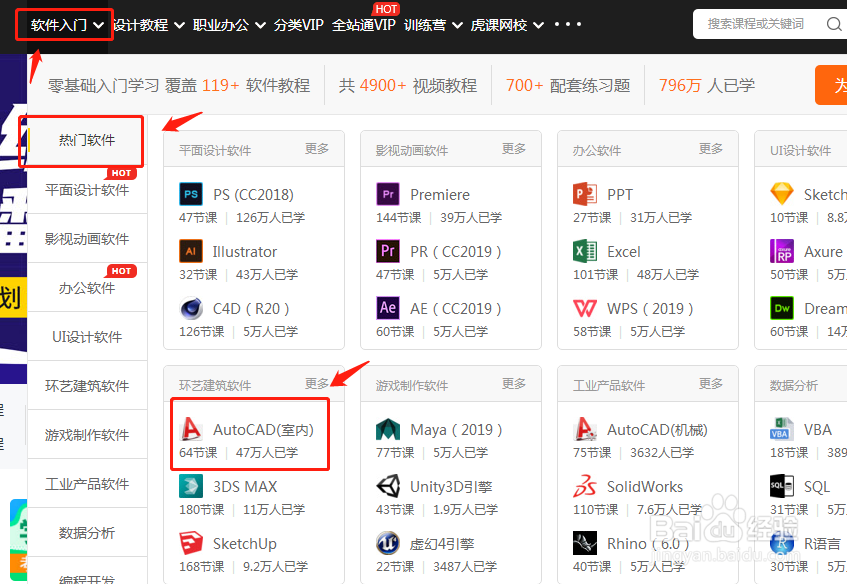Select the C4D (R20) icon
Image resolution: width=847 pixels, height=584 pixels.
pos(191,308)
